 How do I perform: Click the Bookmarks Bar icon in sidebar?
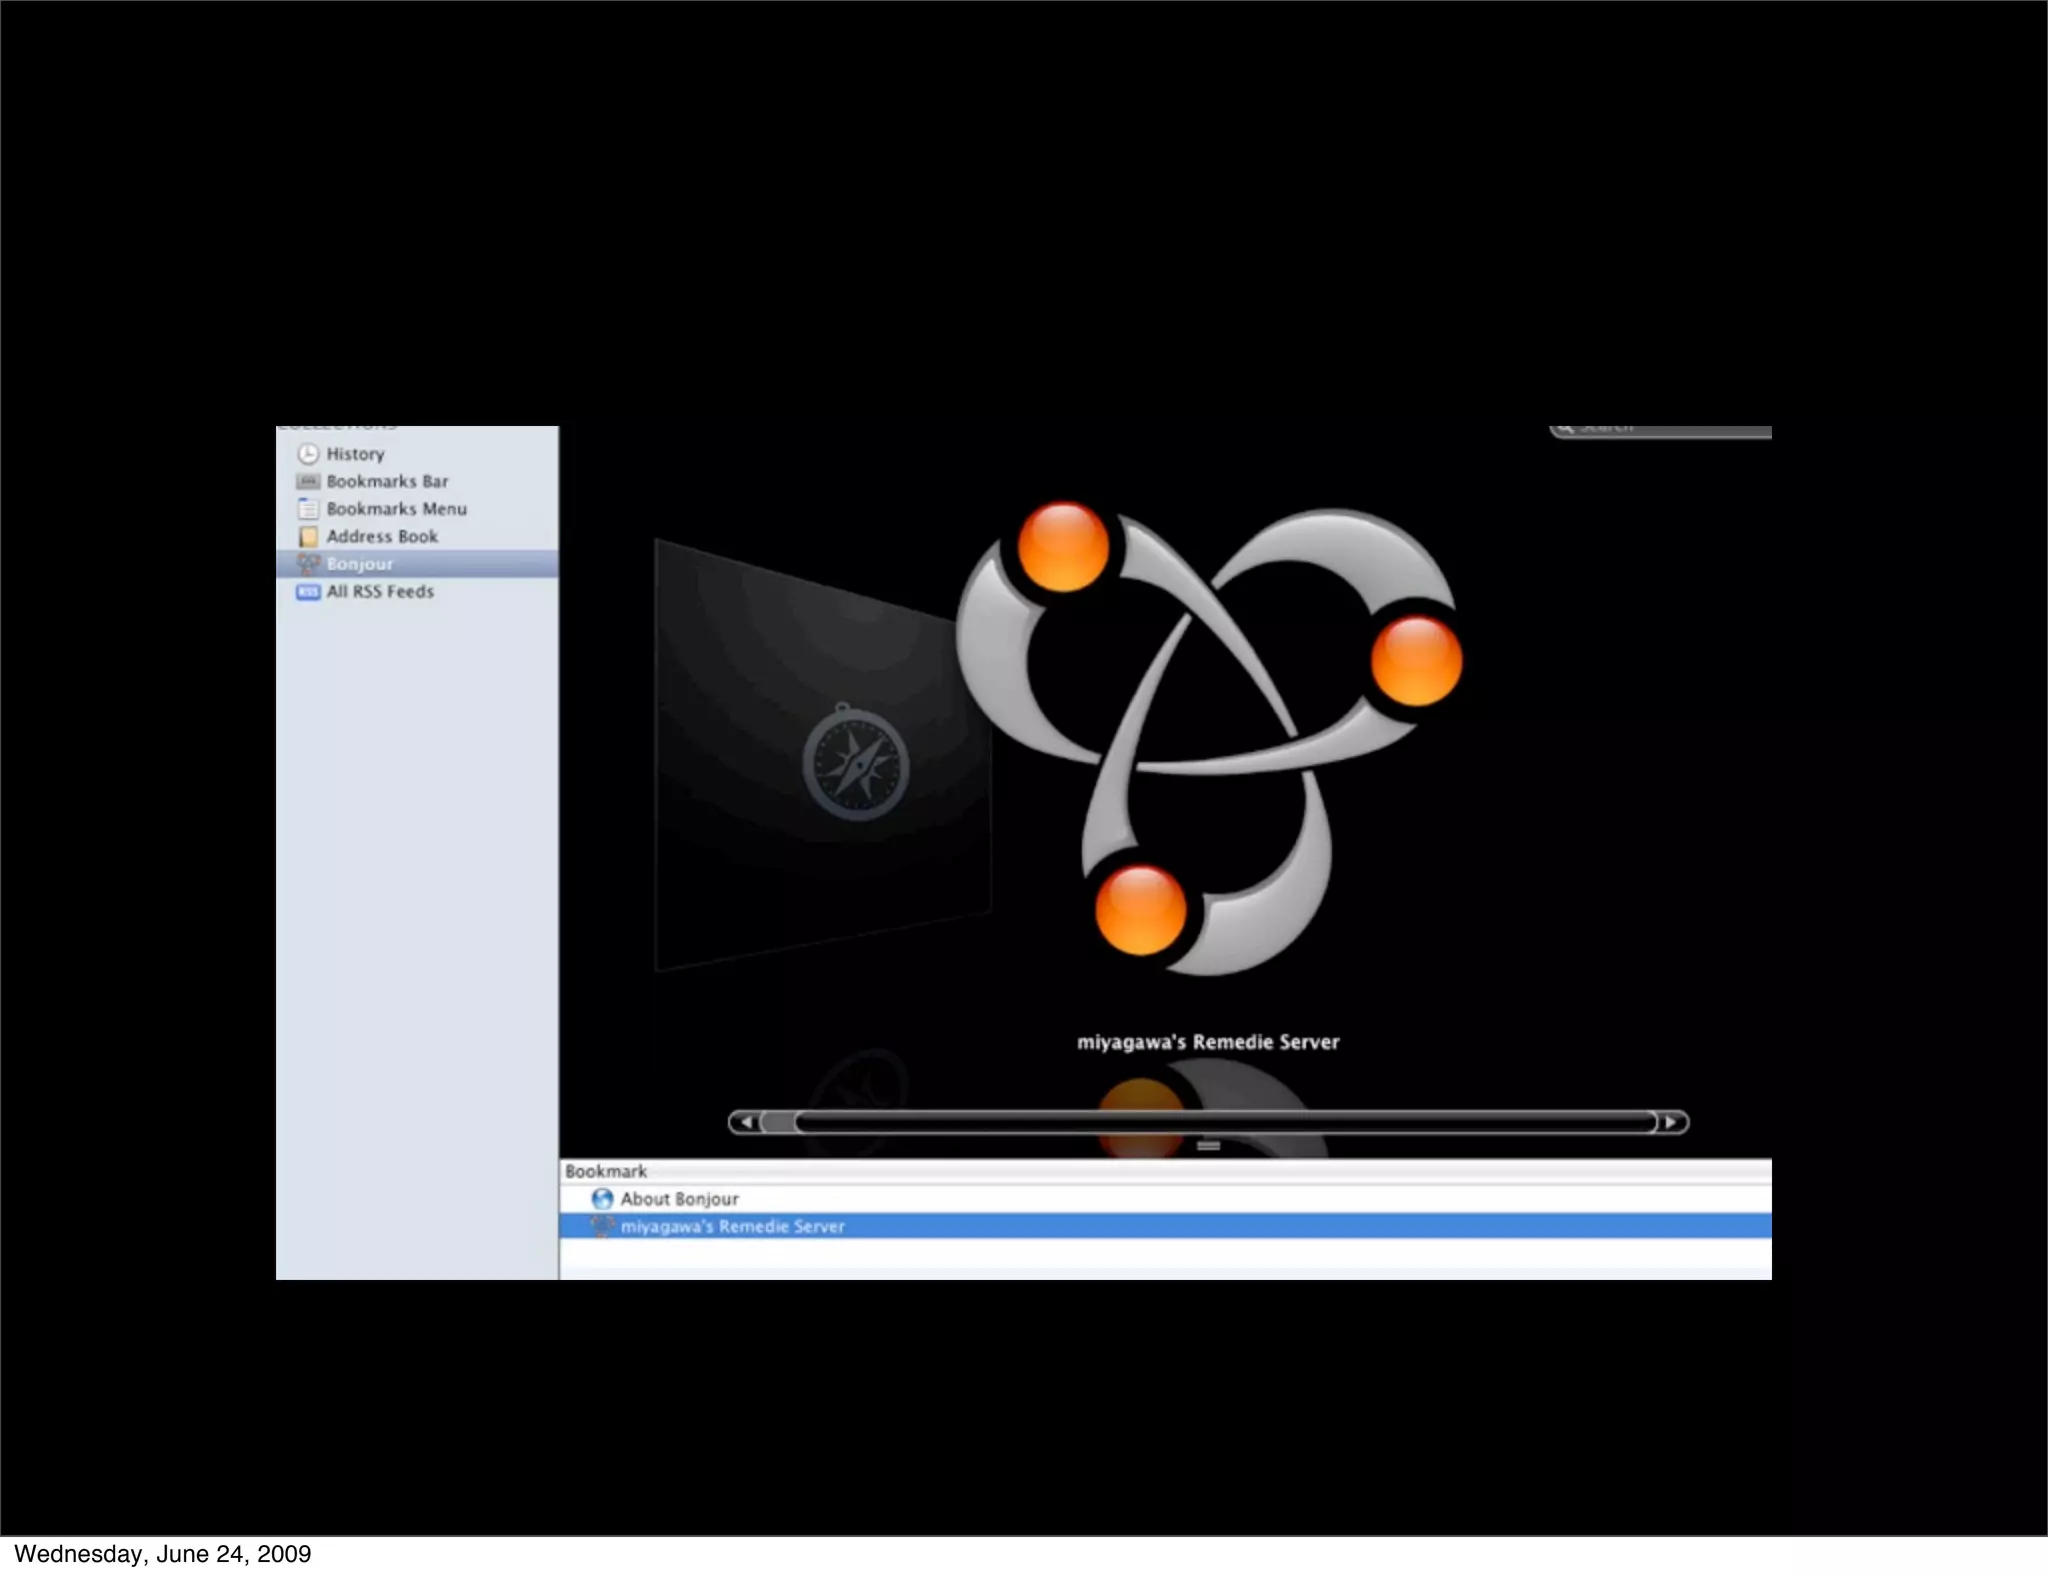[x=308, y=482]
